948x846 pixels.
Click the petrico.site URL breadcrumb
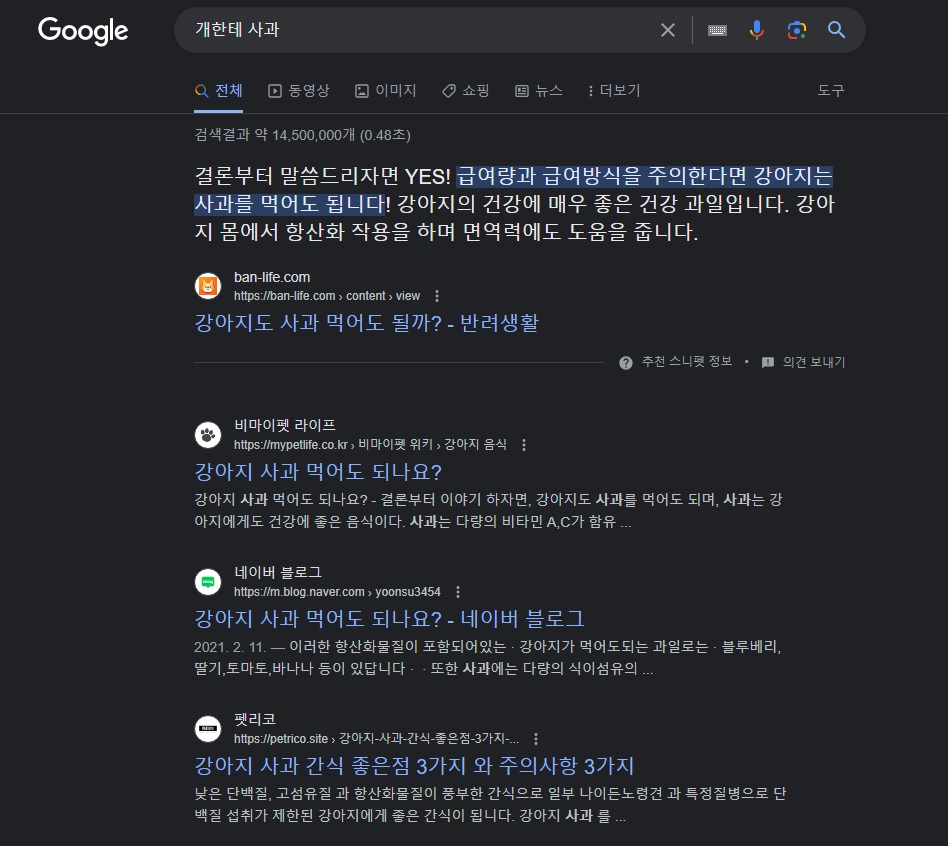click(x=376, y=738)
